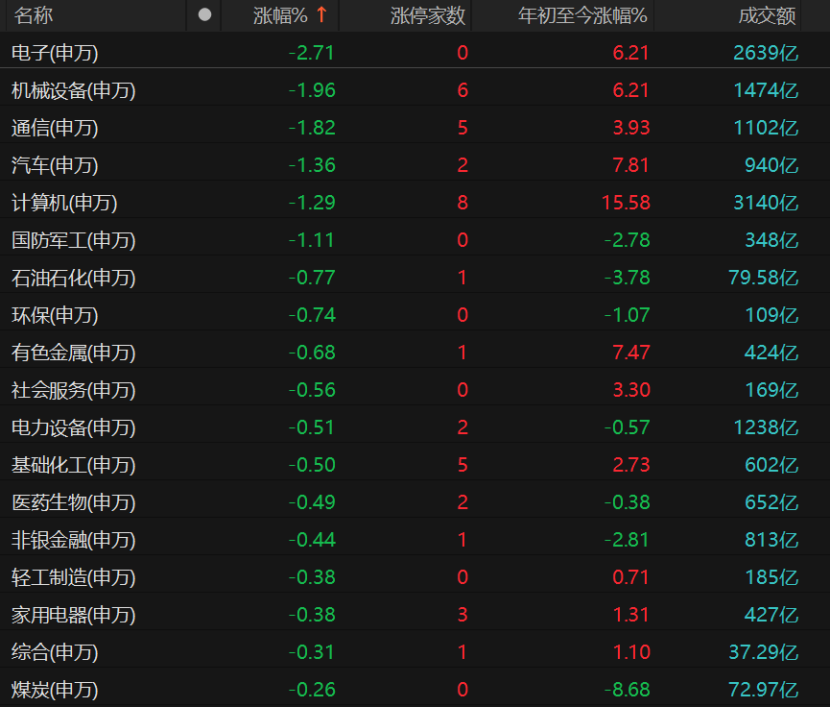Open the 机械设备(申万) sector
831x707 pixels.
pyautogui.click(x=73, y=91)
